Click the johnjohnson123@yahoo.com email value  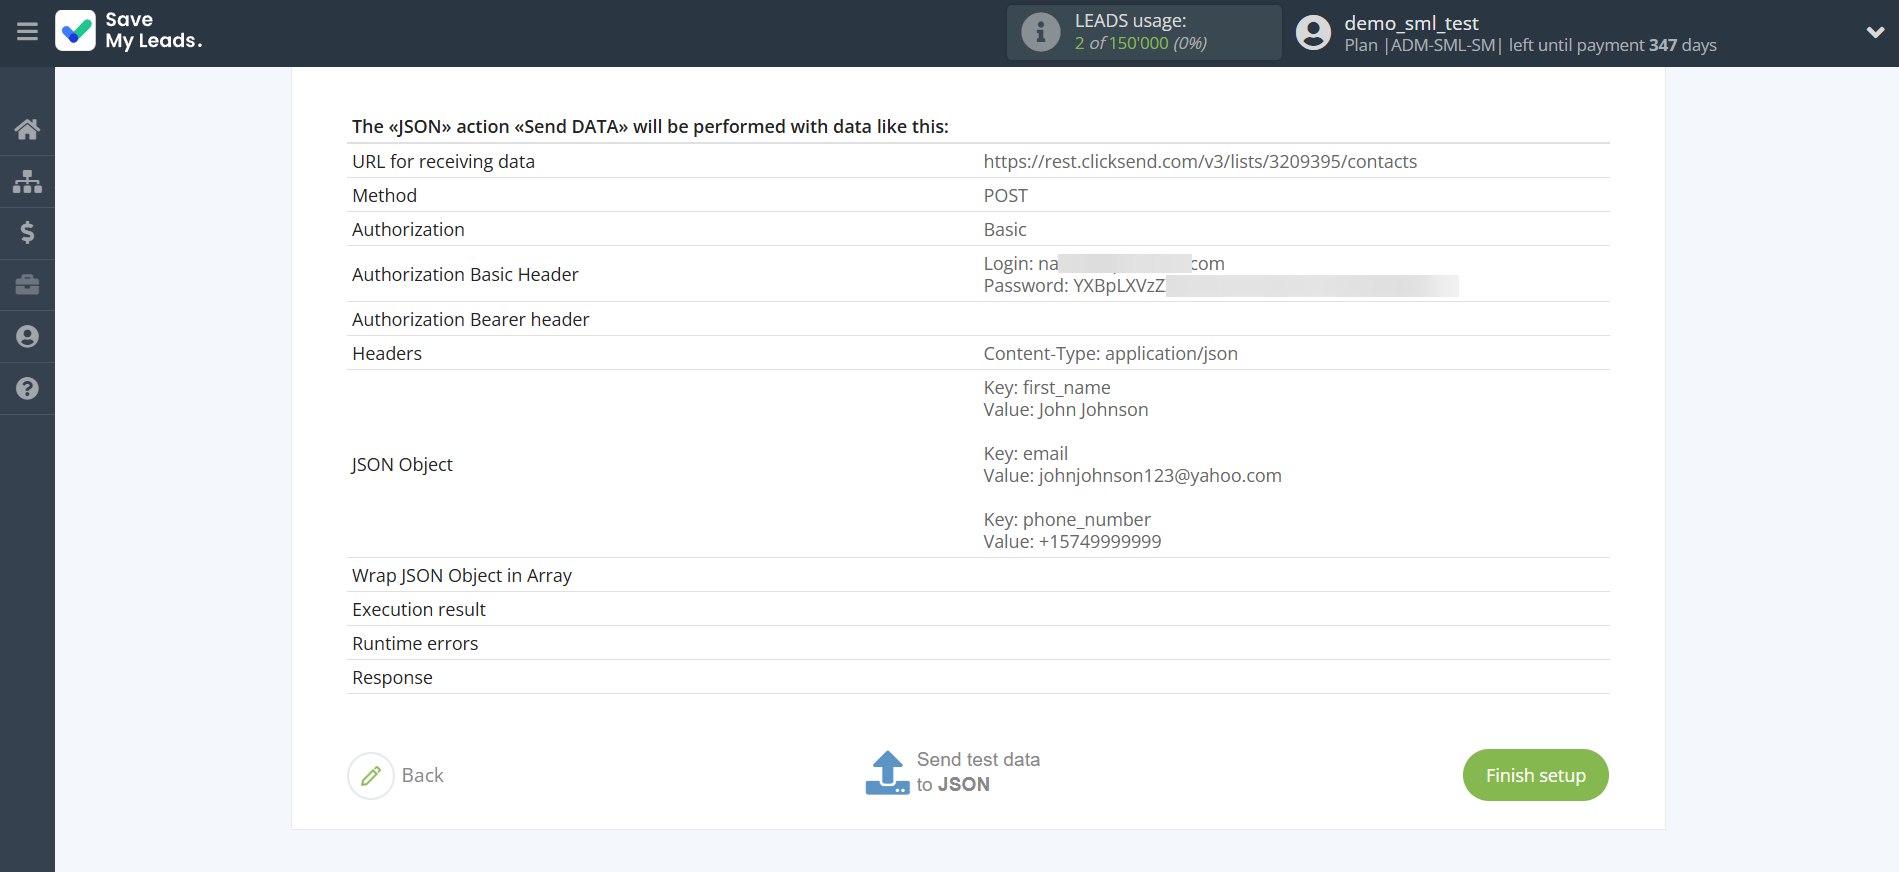click(x=1159, y=475)
